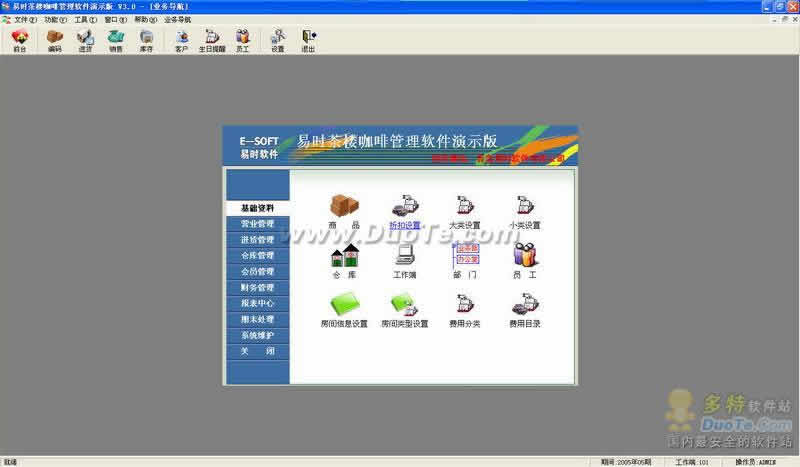Open the 员工 icon in navigation panel
Viewport: 800px width, 467px height.
click(525, 256)
